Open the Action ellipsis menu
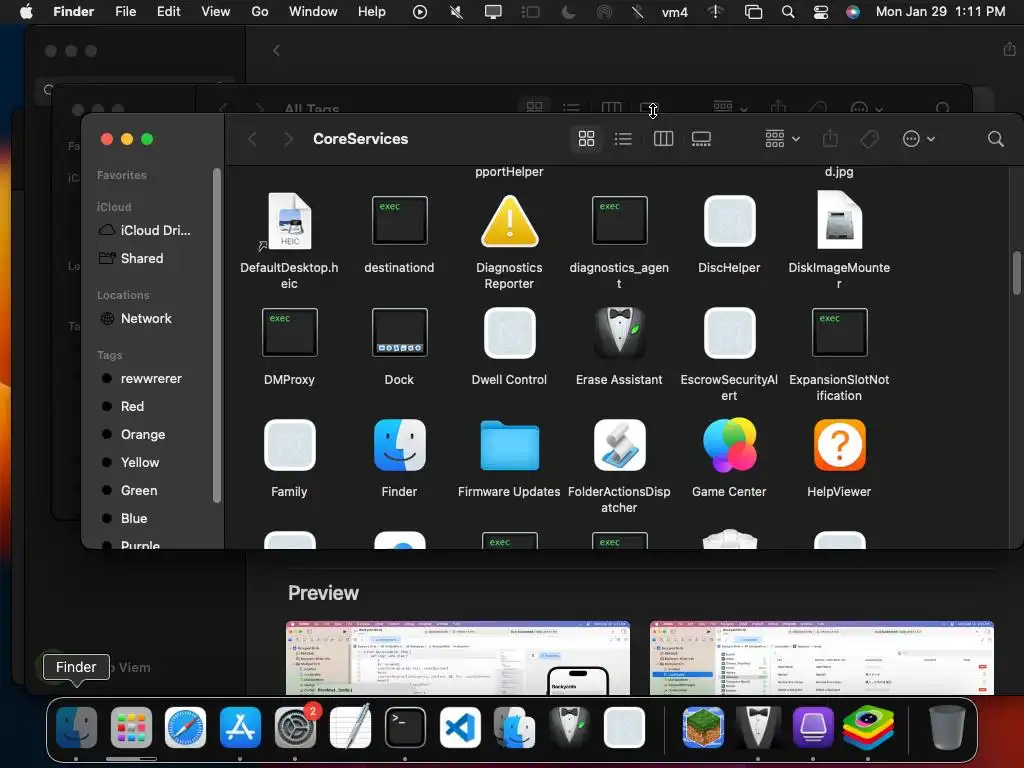Screen dimensions: 1024x768 [919, 138]
